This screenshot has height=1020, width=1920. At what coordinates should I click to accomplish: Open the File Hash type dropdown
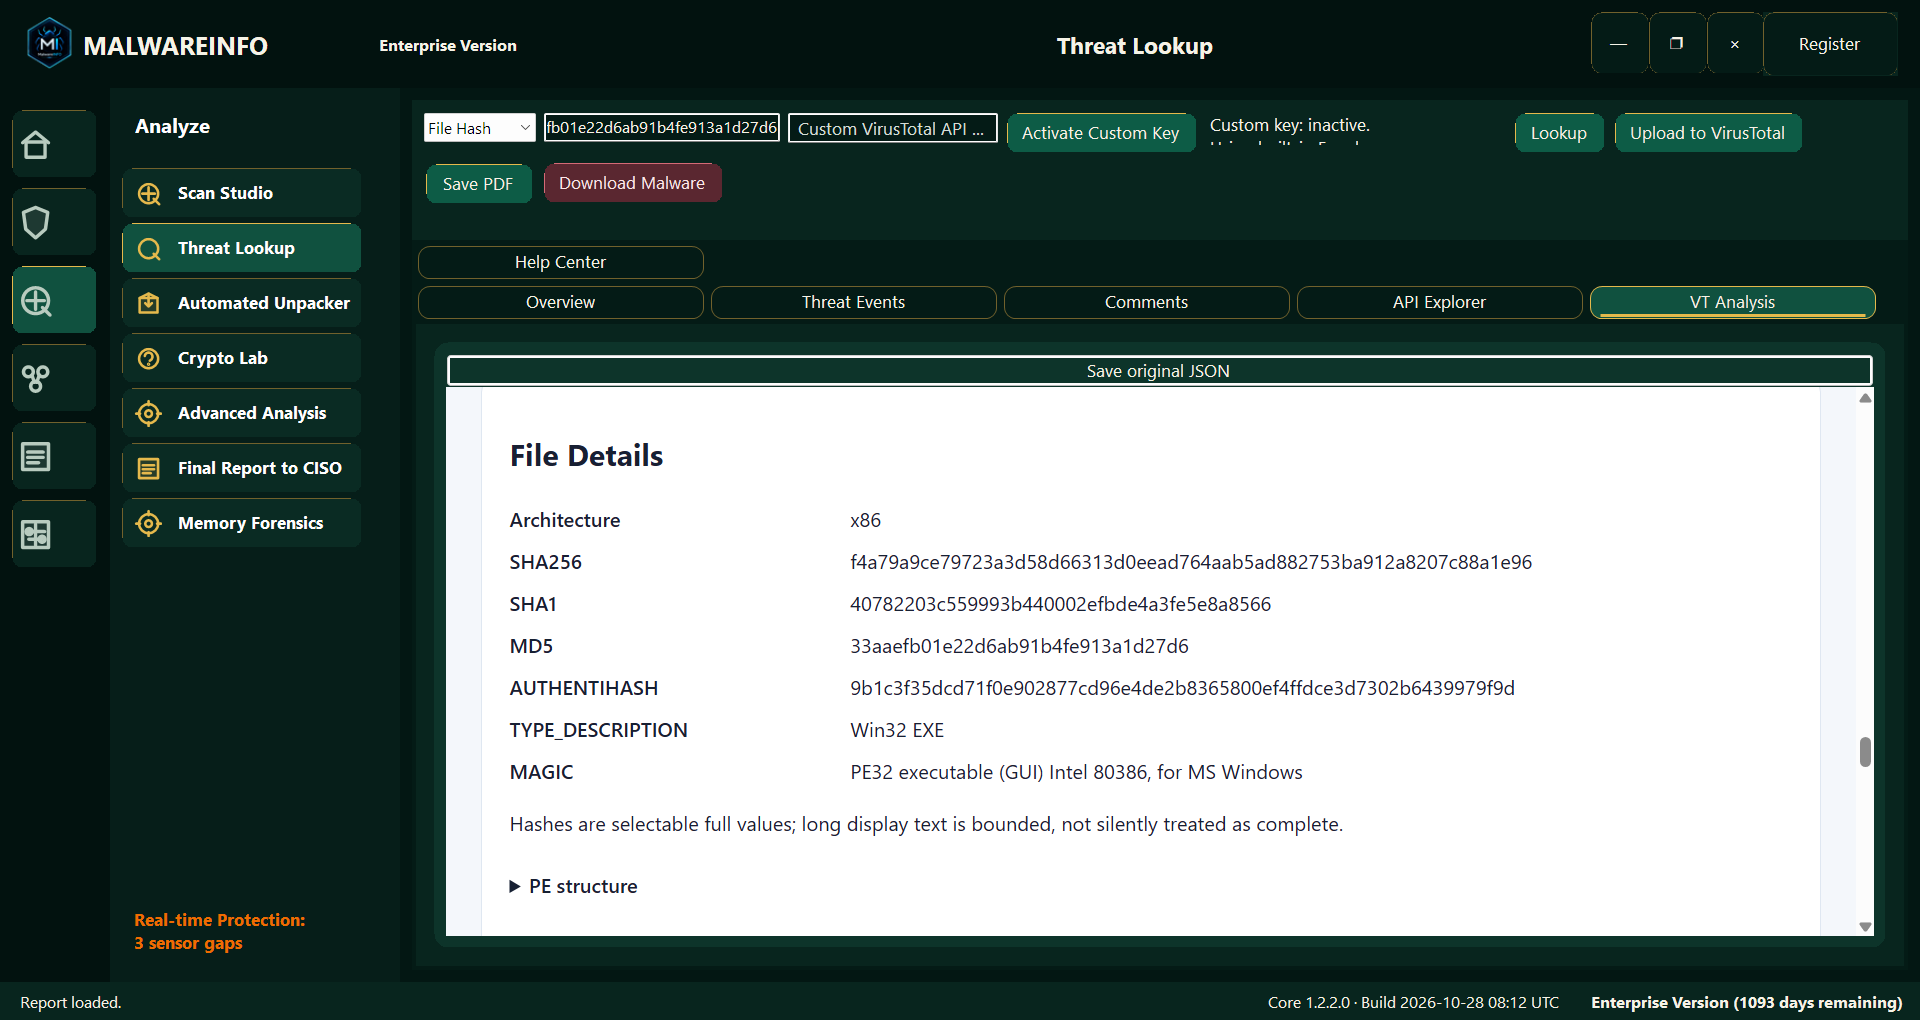480,128
